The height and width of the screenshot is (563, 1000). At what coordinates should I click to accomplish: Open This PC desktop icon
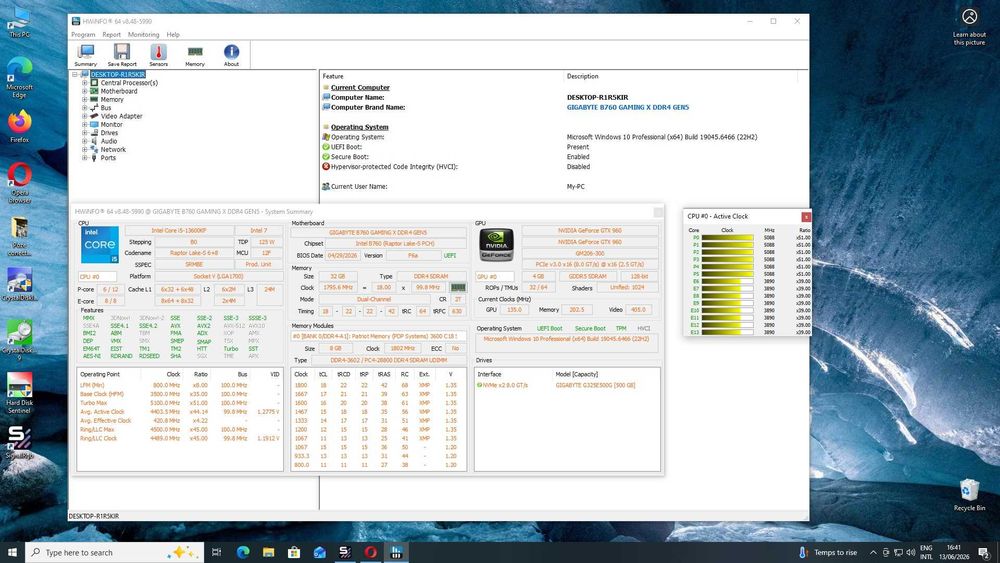click(x=19, y=23)
